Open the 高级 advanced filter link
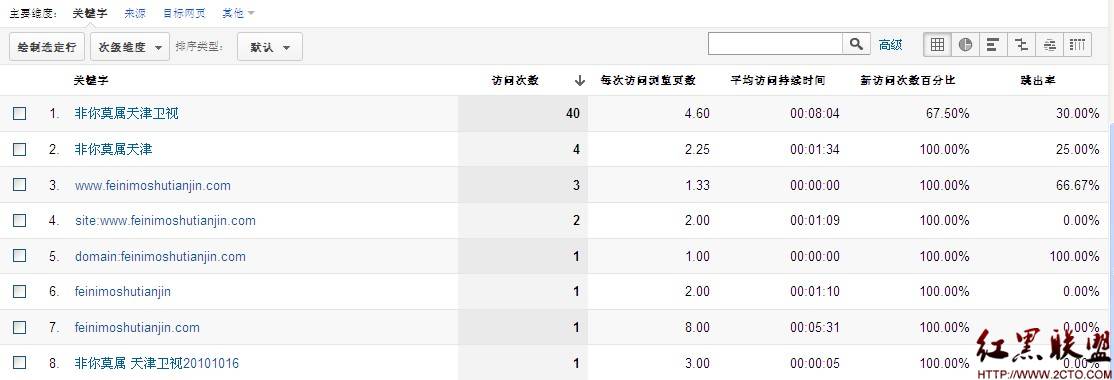1114x380 pixels. coord(891,45)
